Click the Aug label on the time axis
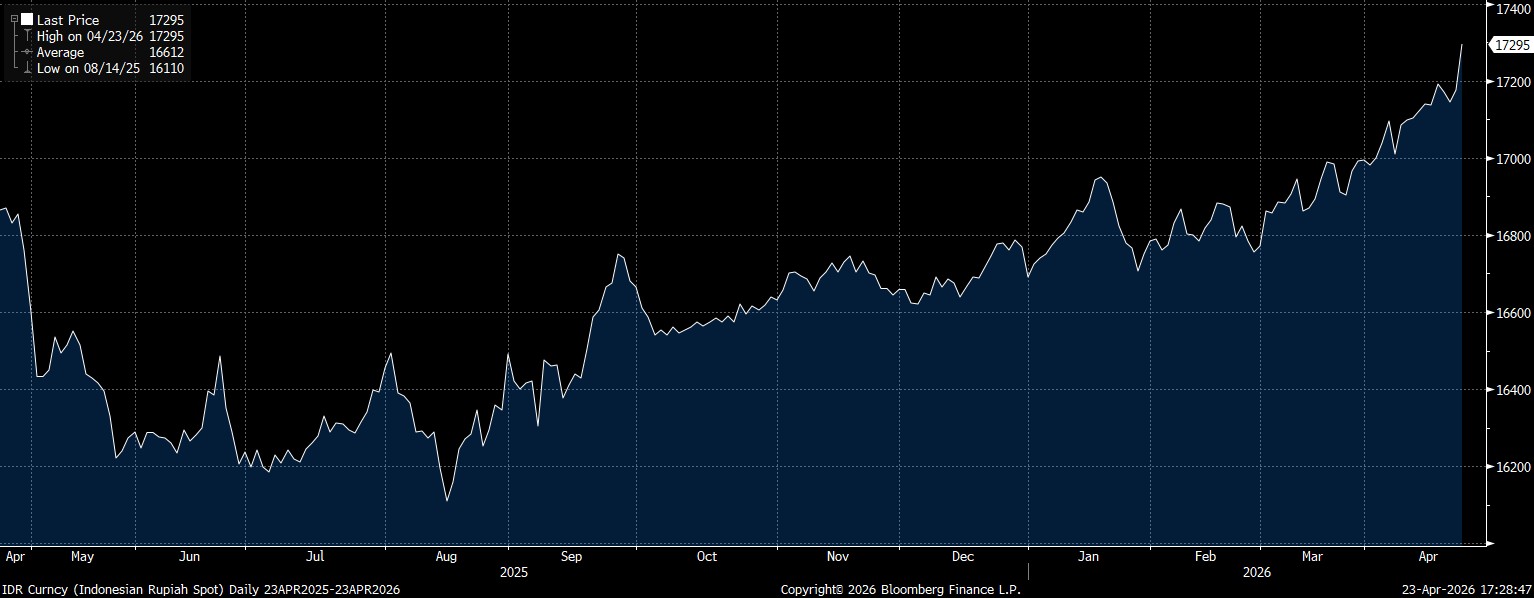The image size is (1534, 598). coord(446,556)
